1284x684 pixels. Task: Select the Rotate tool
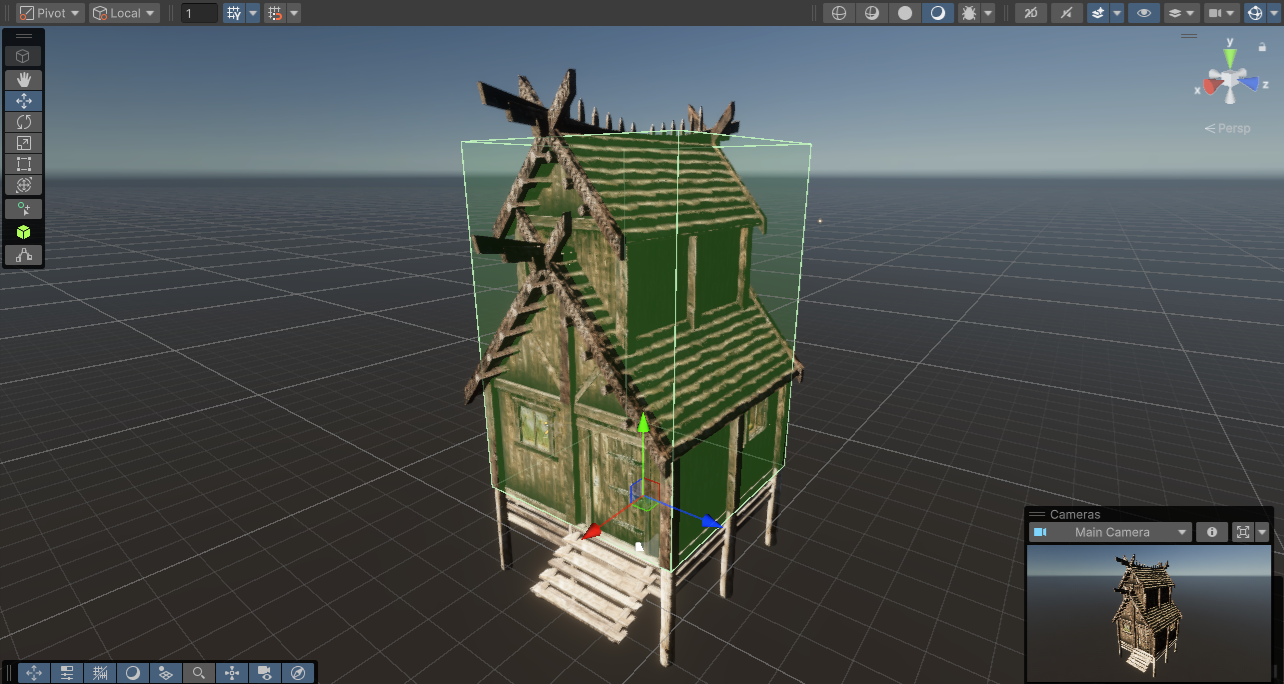(23, 121)
